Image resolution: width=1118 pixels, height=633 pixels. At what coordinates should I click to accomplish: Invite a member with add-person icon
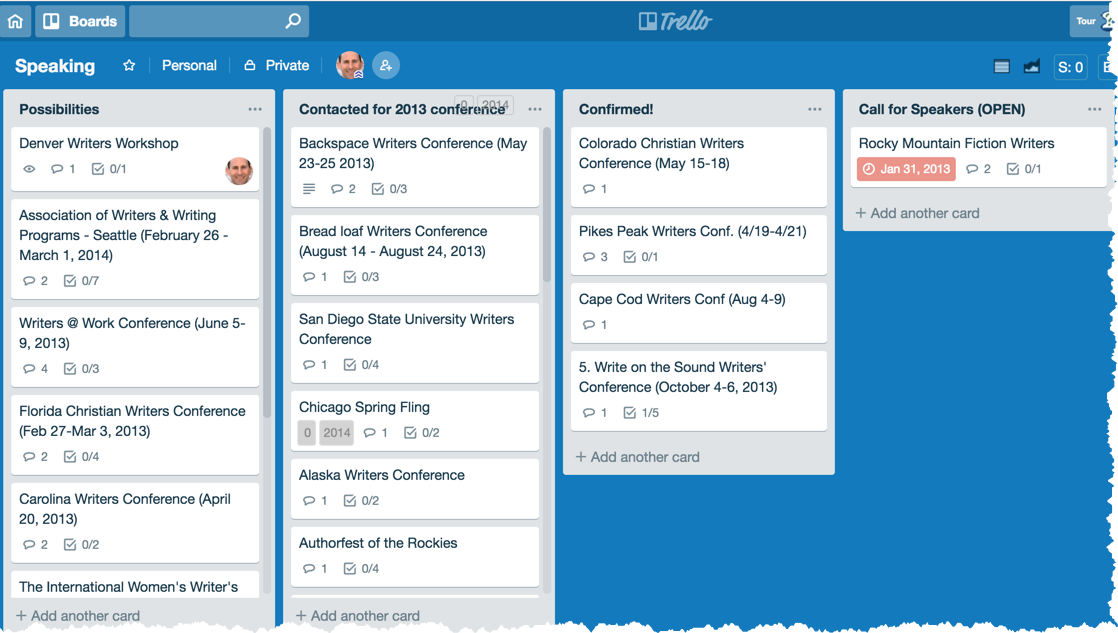(x=386, y=66)
